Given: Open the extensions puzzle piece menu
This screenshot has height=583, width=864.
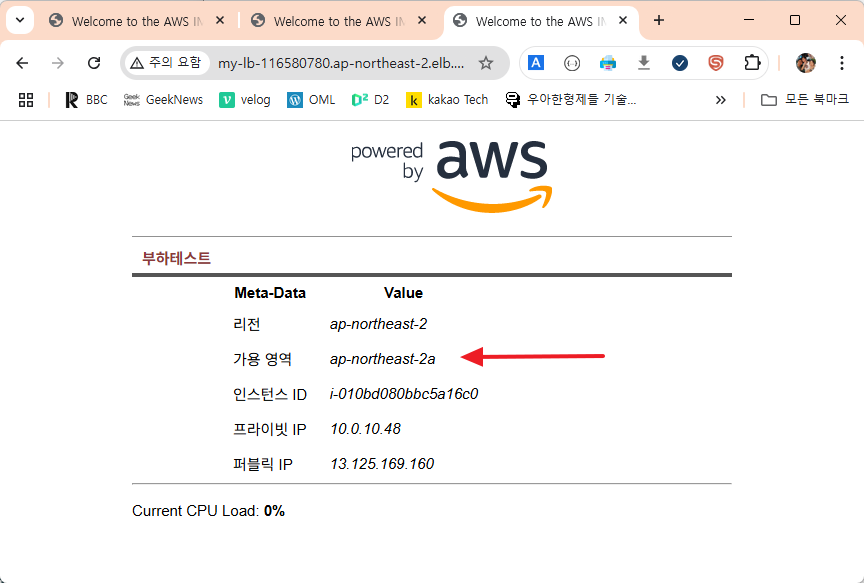Looking at the screenshot, I should [x=752, y=63].
